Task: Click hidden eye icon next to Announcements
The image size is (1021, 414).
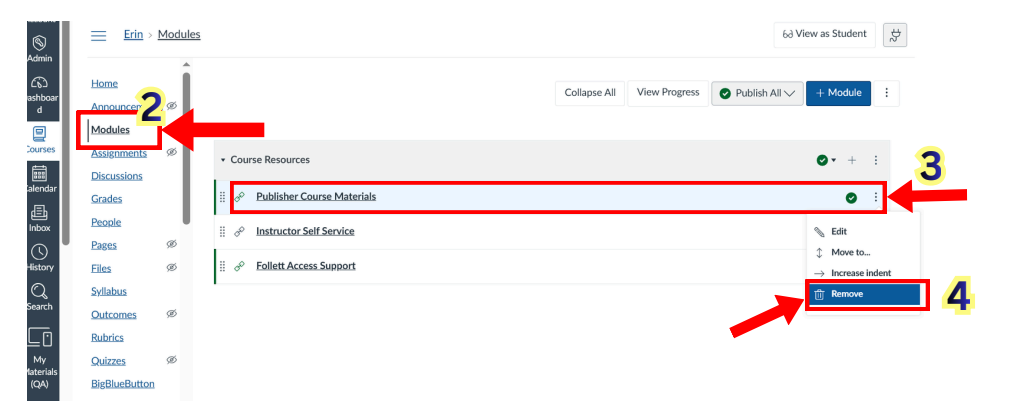Action: (x=171, y=105)
